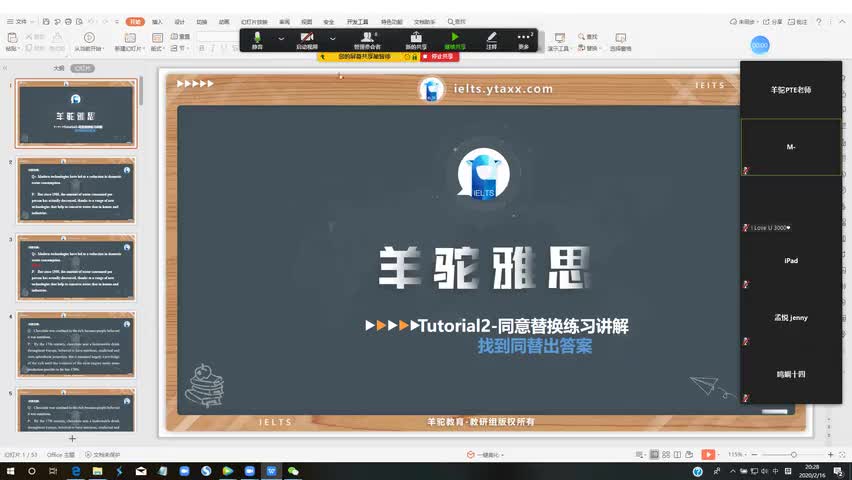Click the Find (查找) button in ribbon
This screenshot has width=852, height=480.
point(588,36)
